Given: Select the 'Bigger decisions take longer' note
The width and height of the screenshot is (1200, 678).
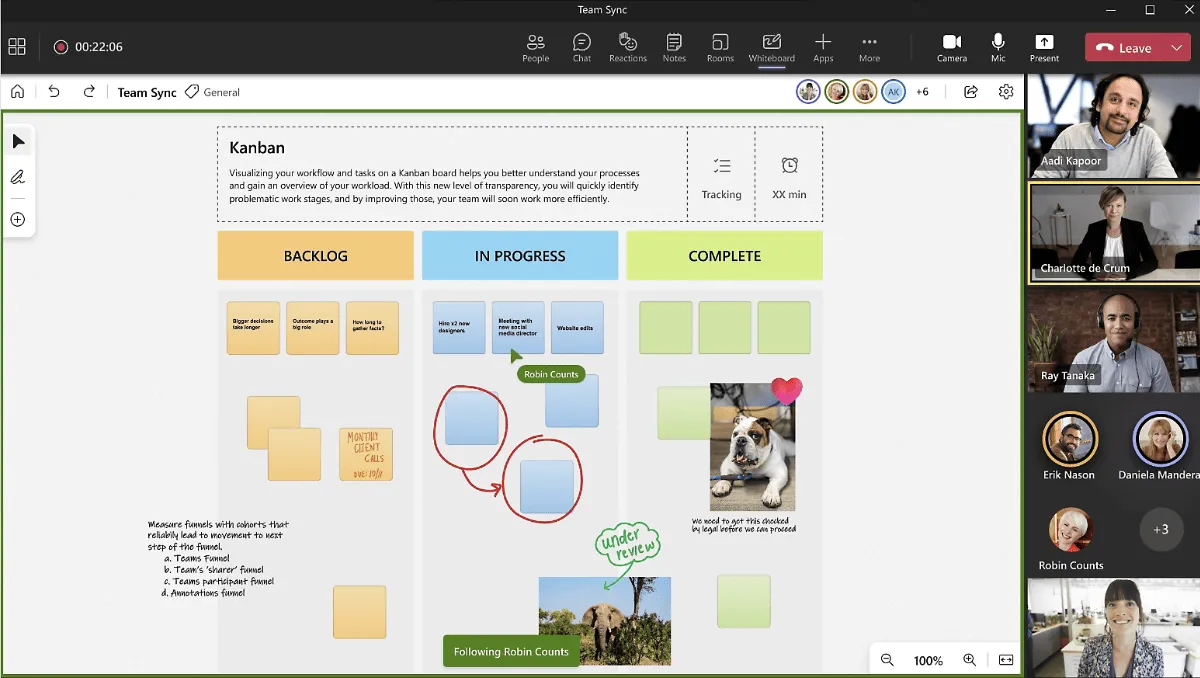Looking at the screenshot, I should [x=253, y=328].
